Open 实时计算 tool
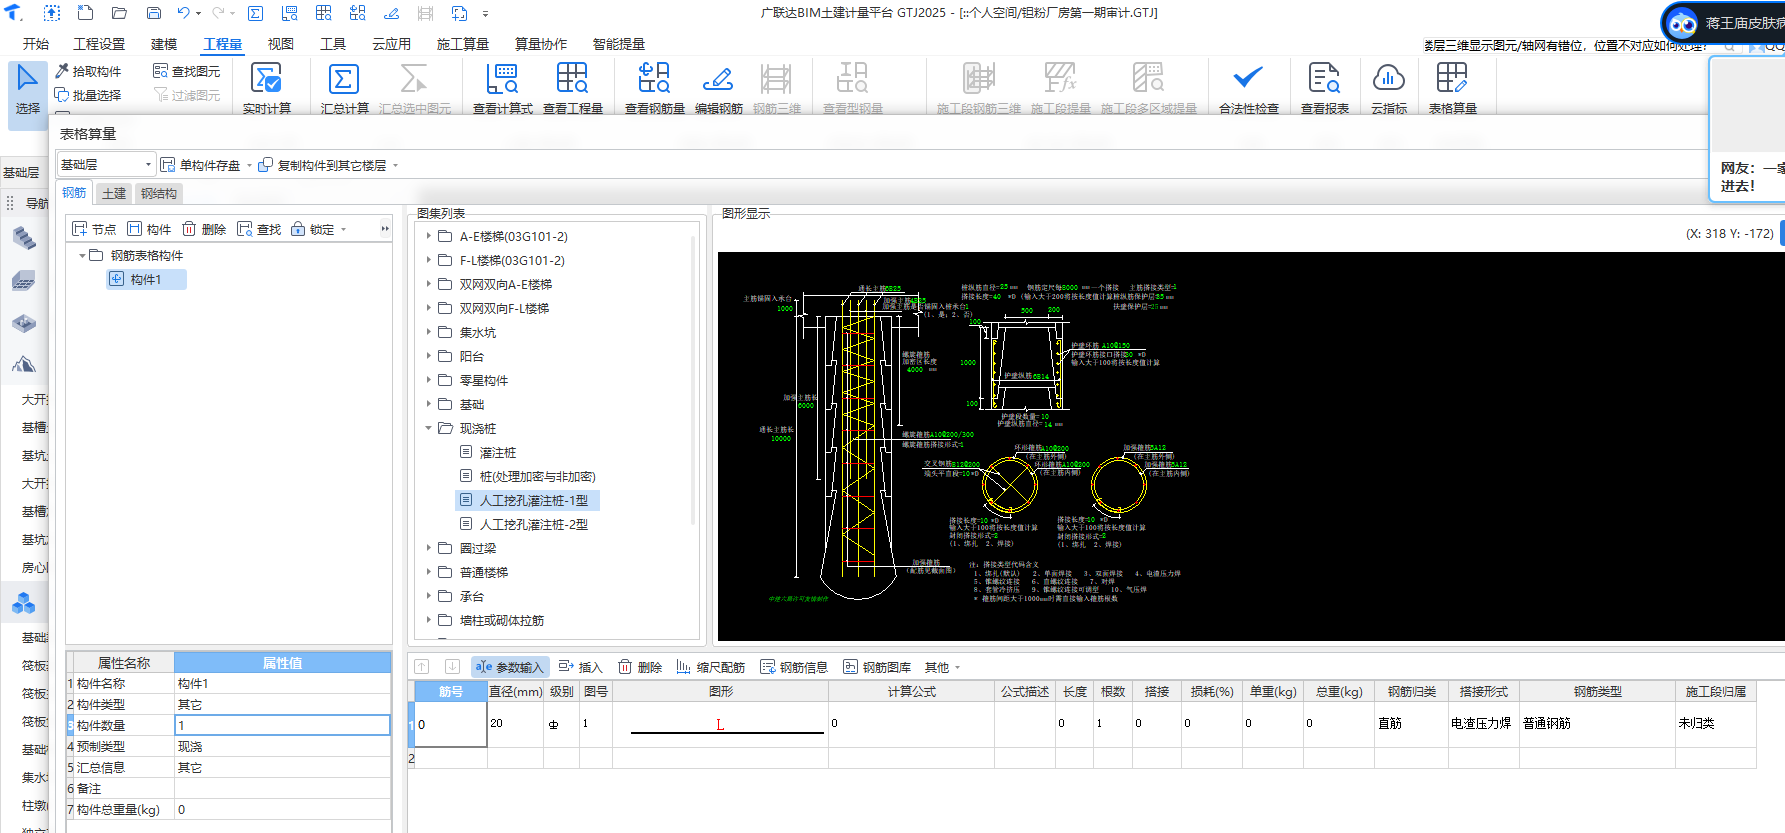The image size is (1785, 833). tap(266, 88)
